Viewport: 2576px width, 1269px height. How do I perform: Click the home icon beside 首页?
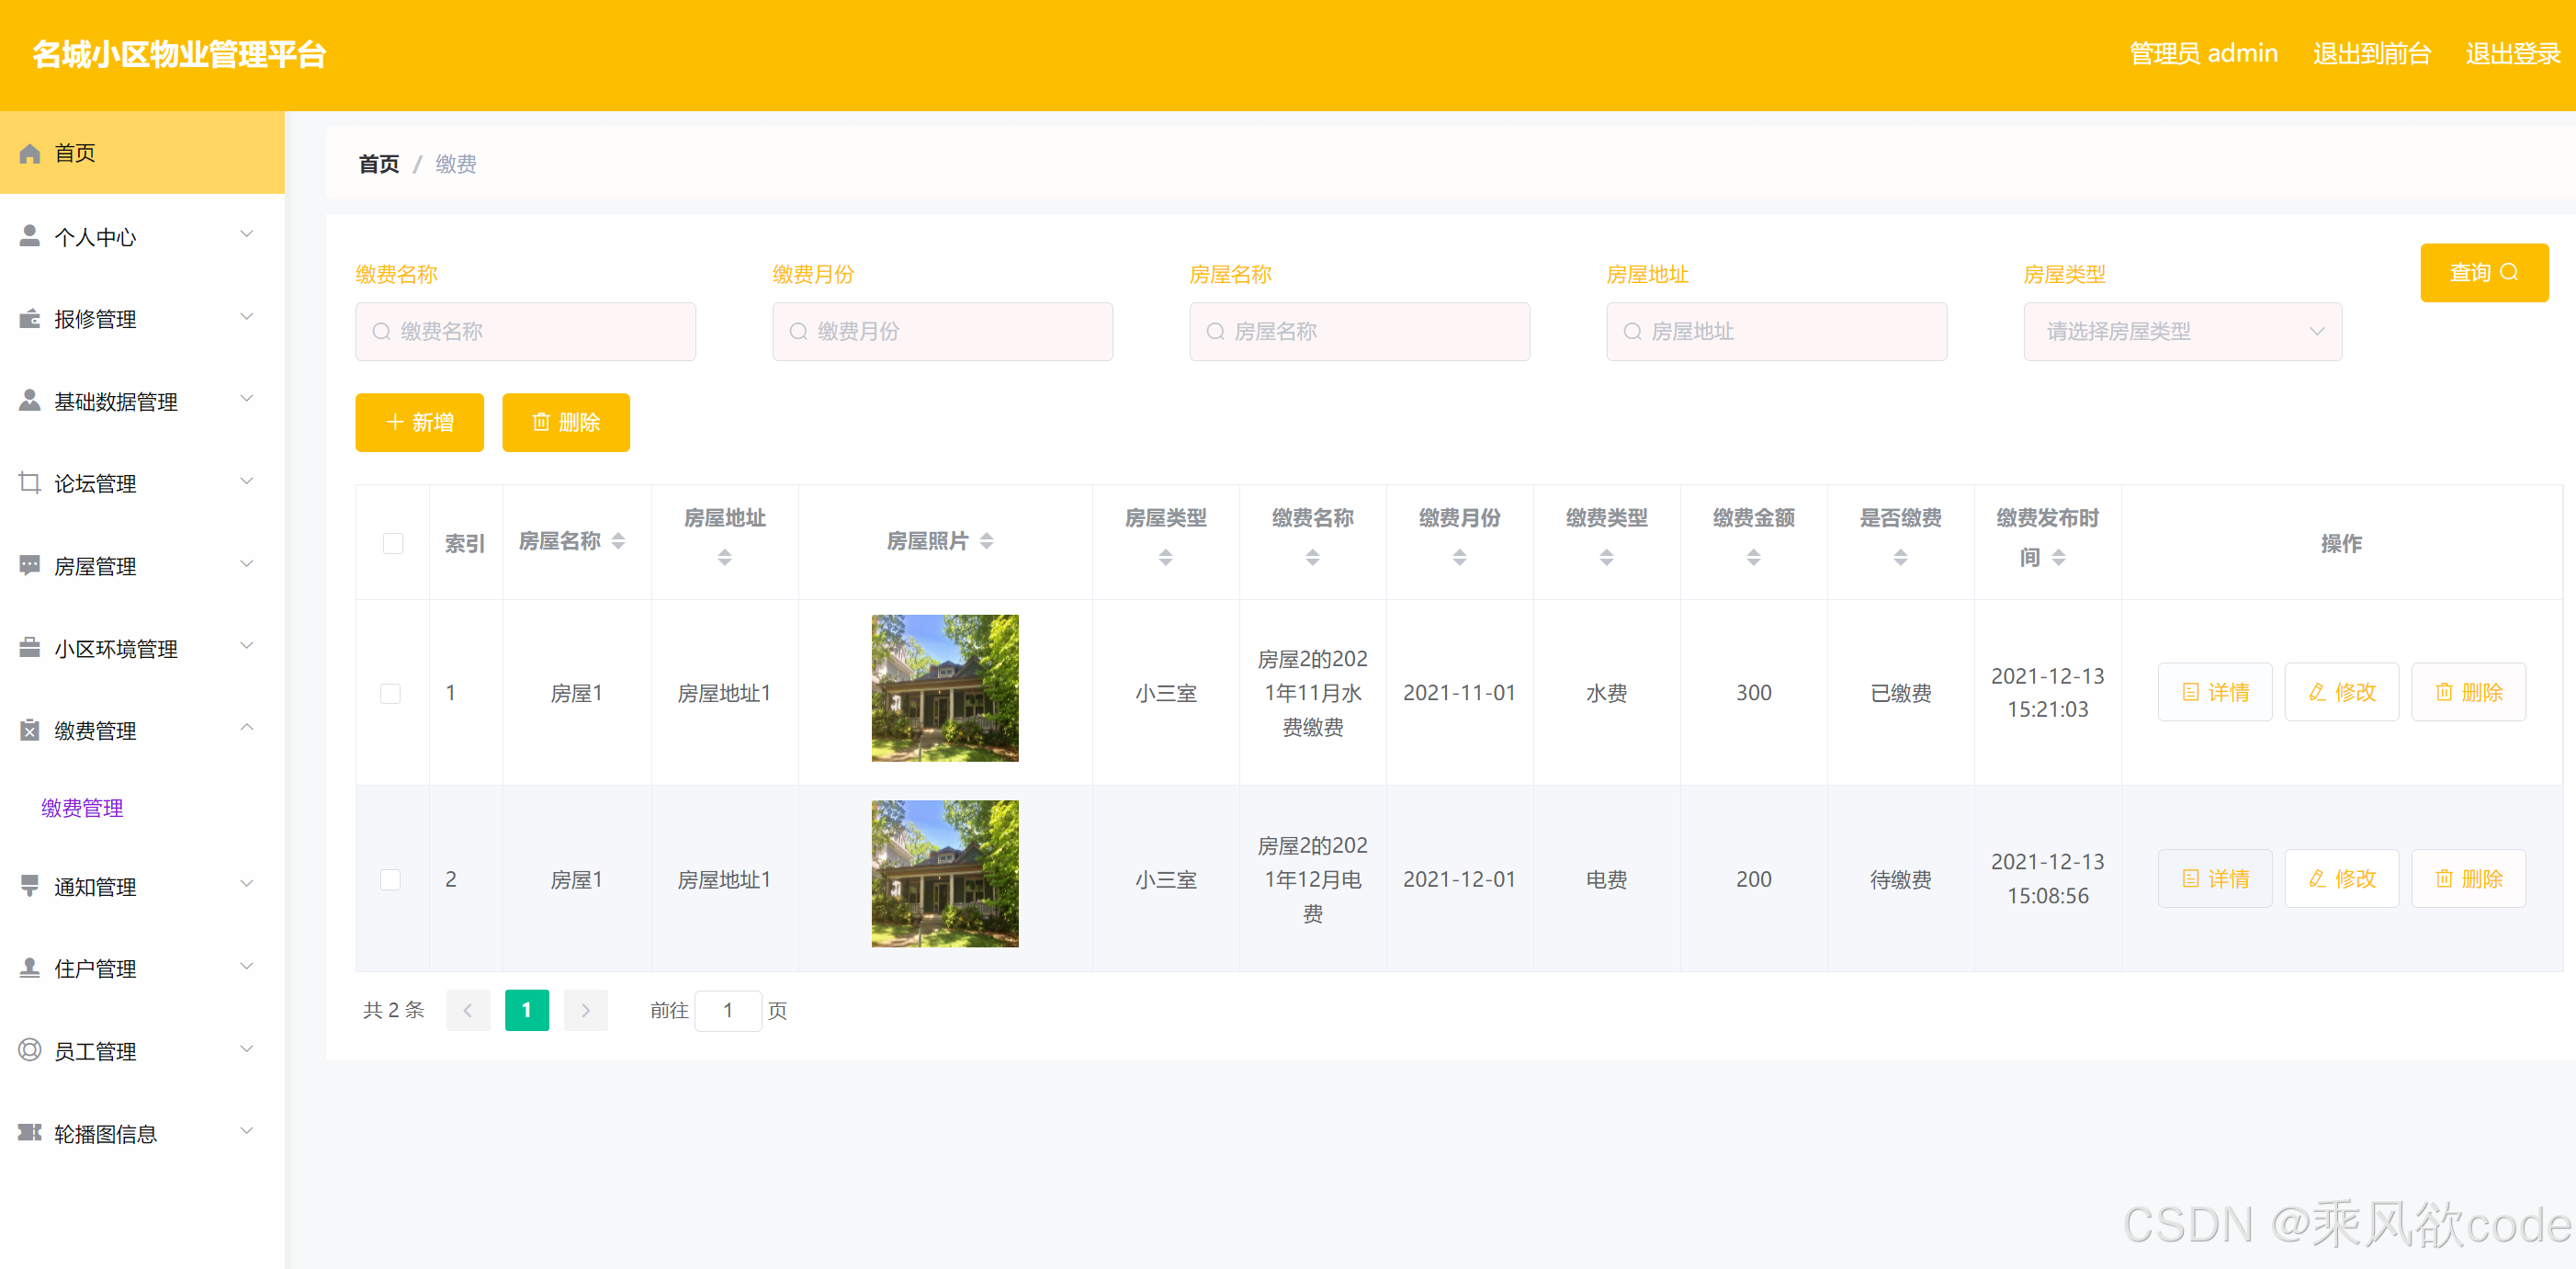(30, 153)
